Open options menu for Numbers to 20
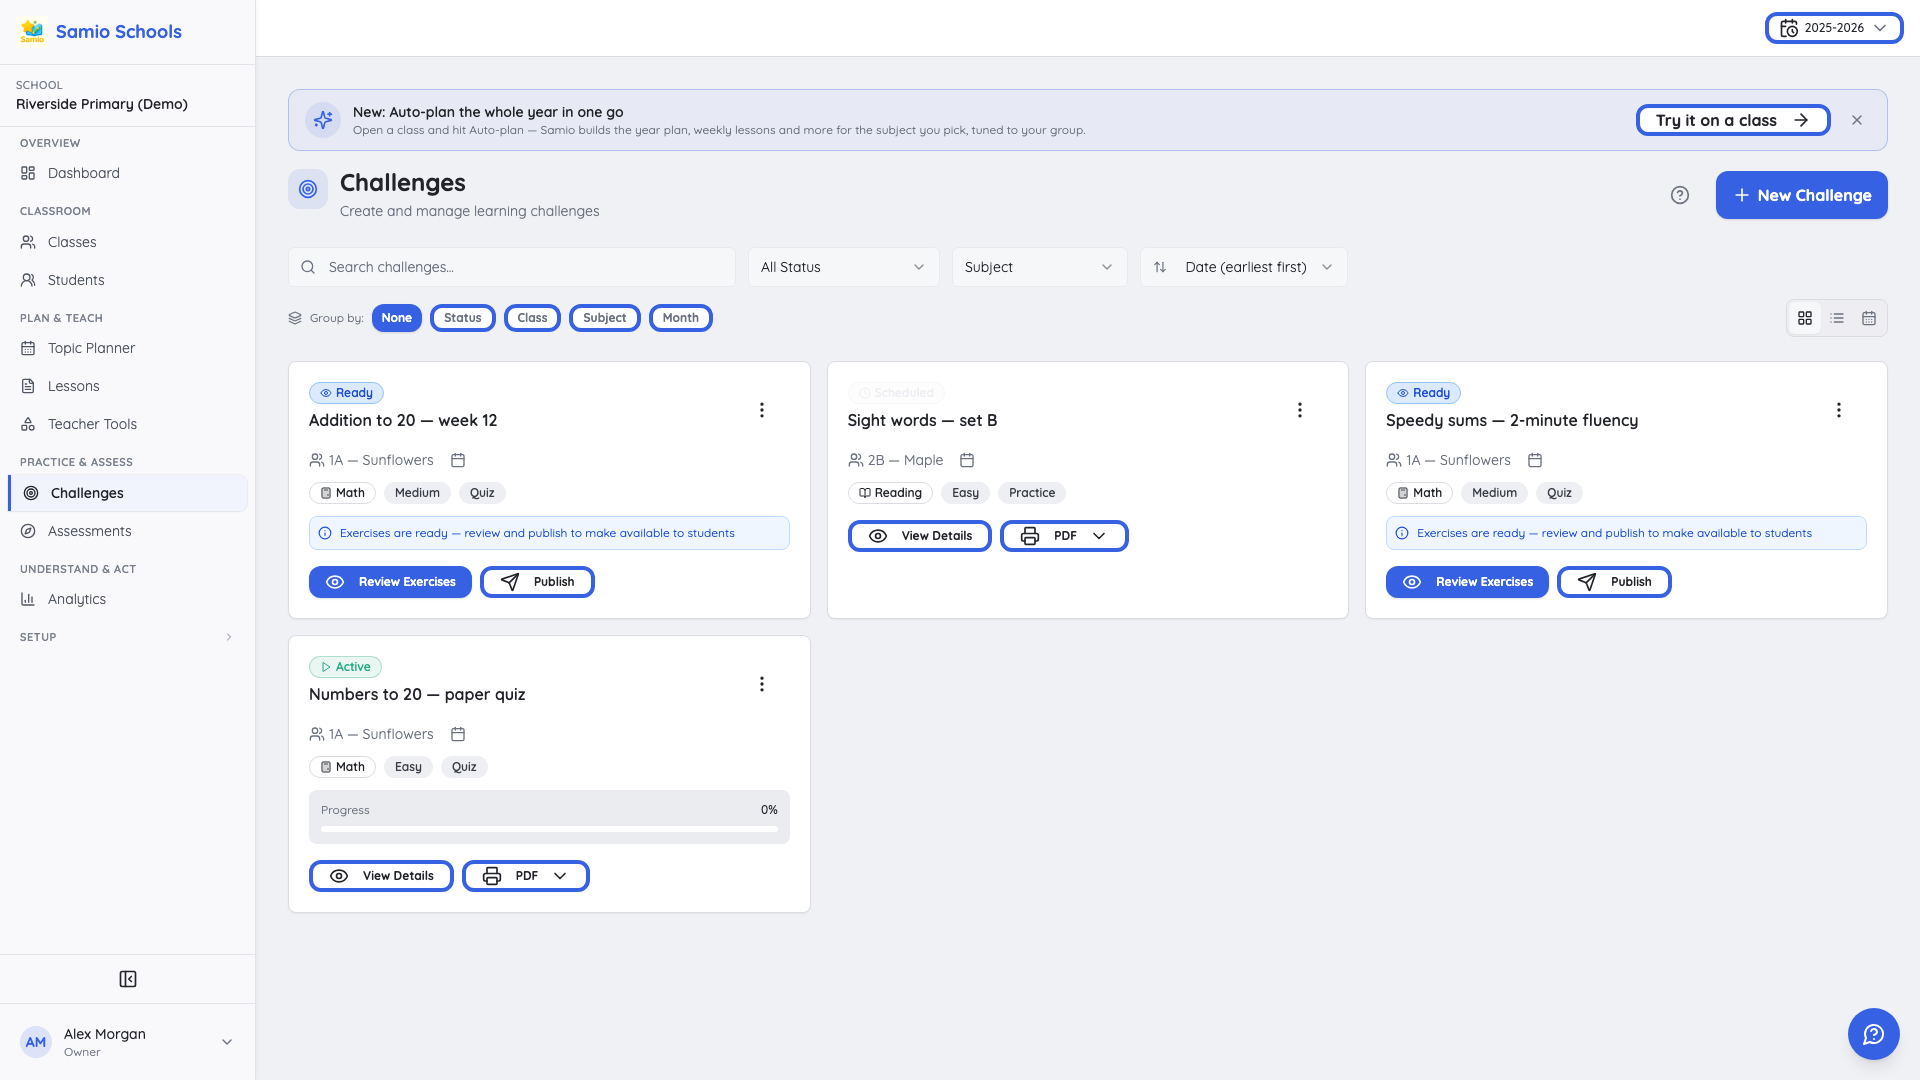Screen dimensions: 1920x1080 (x=762, y=684)
